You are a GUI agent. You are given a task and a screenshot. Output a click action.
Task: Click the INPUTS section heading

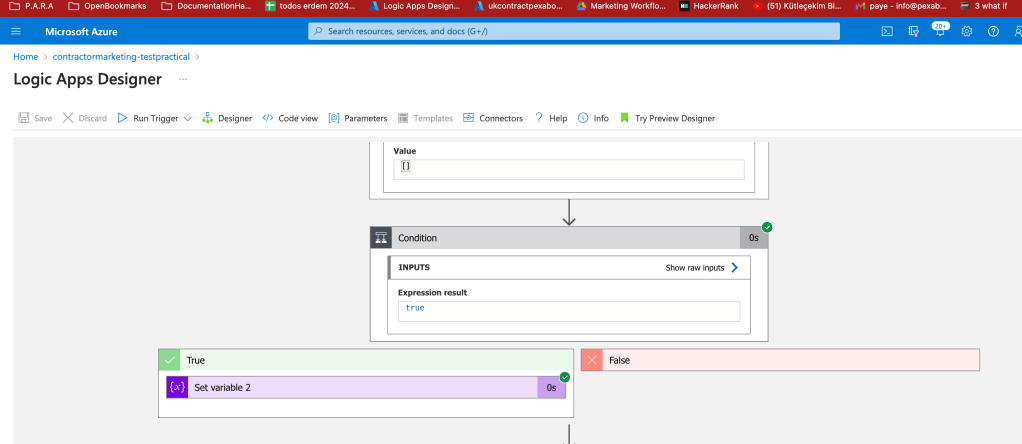(414, 267)
